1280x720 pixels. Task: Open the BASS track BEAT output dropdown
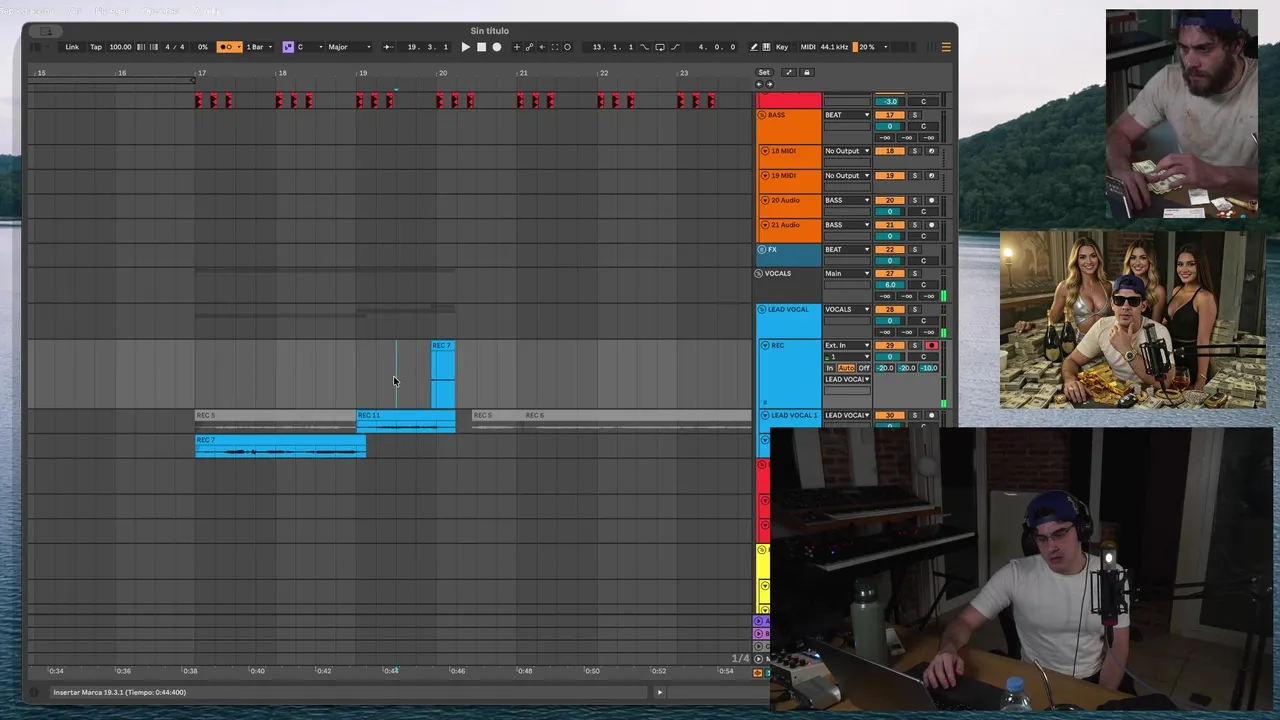[847, 115]
